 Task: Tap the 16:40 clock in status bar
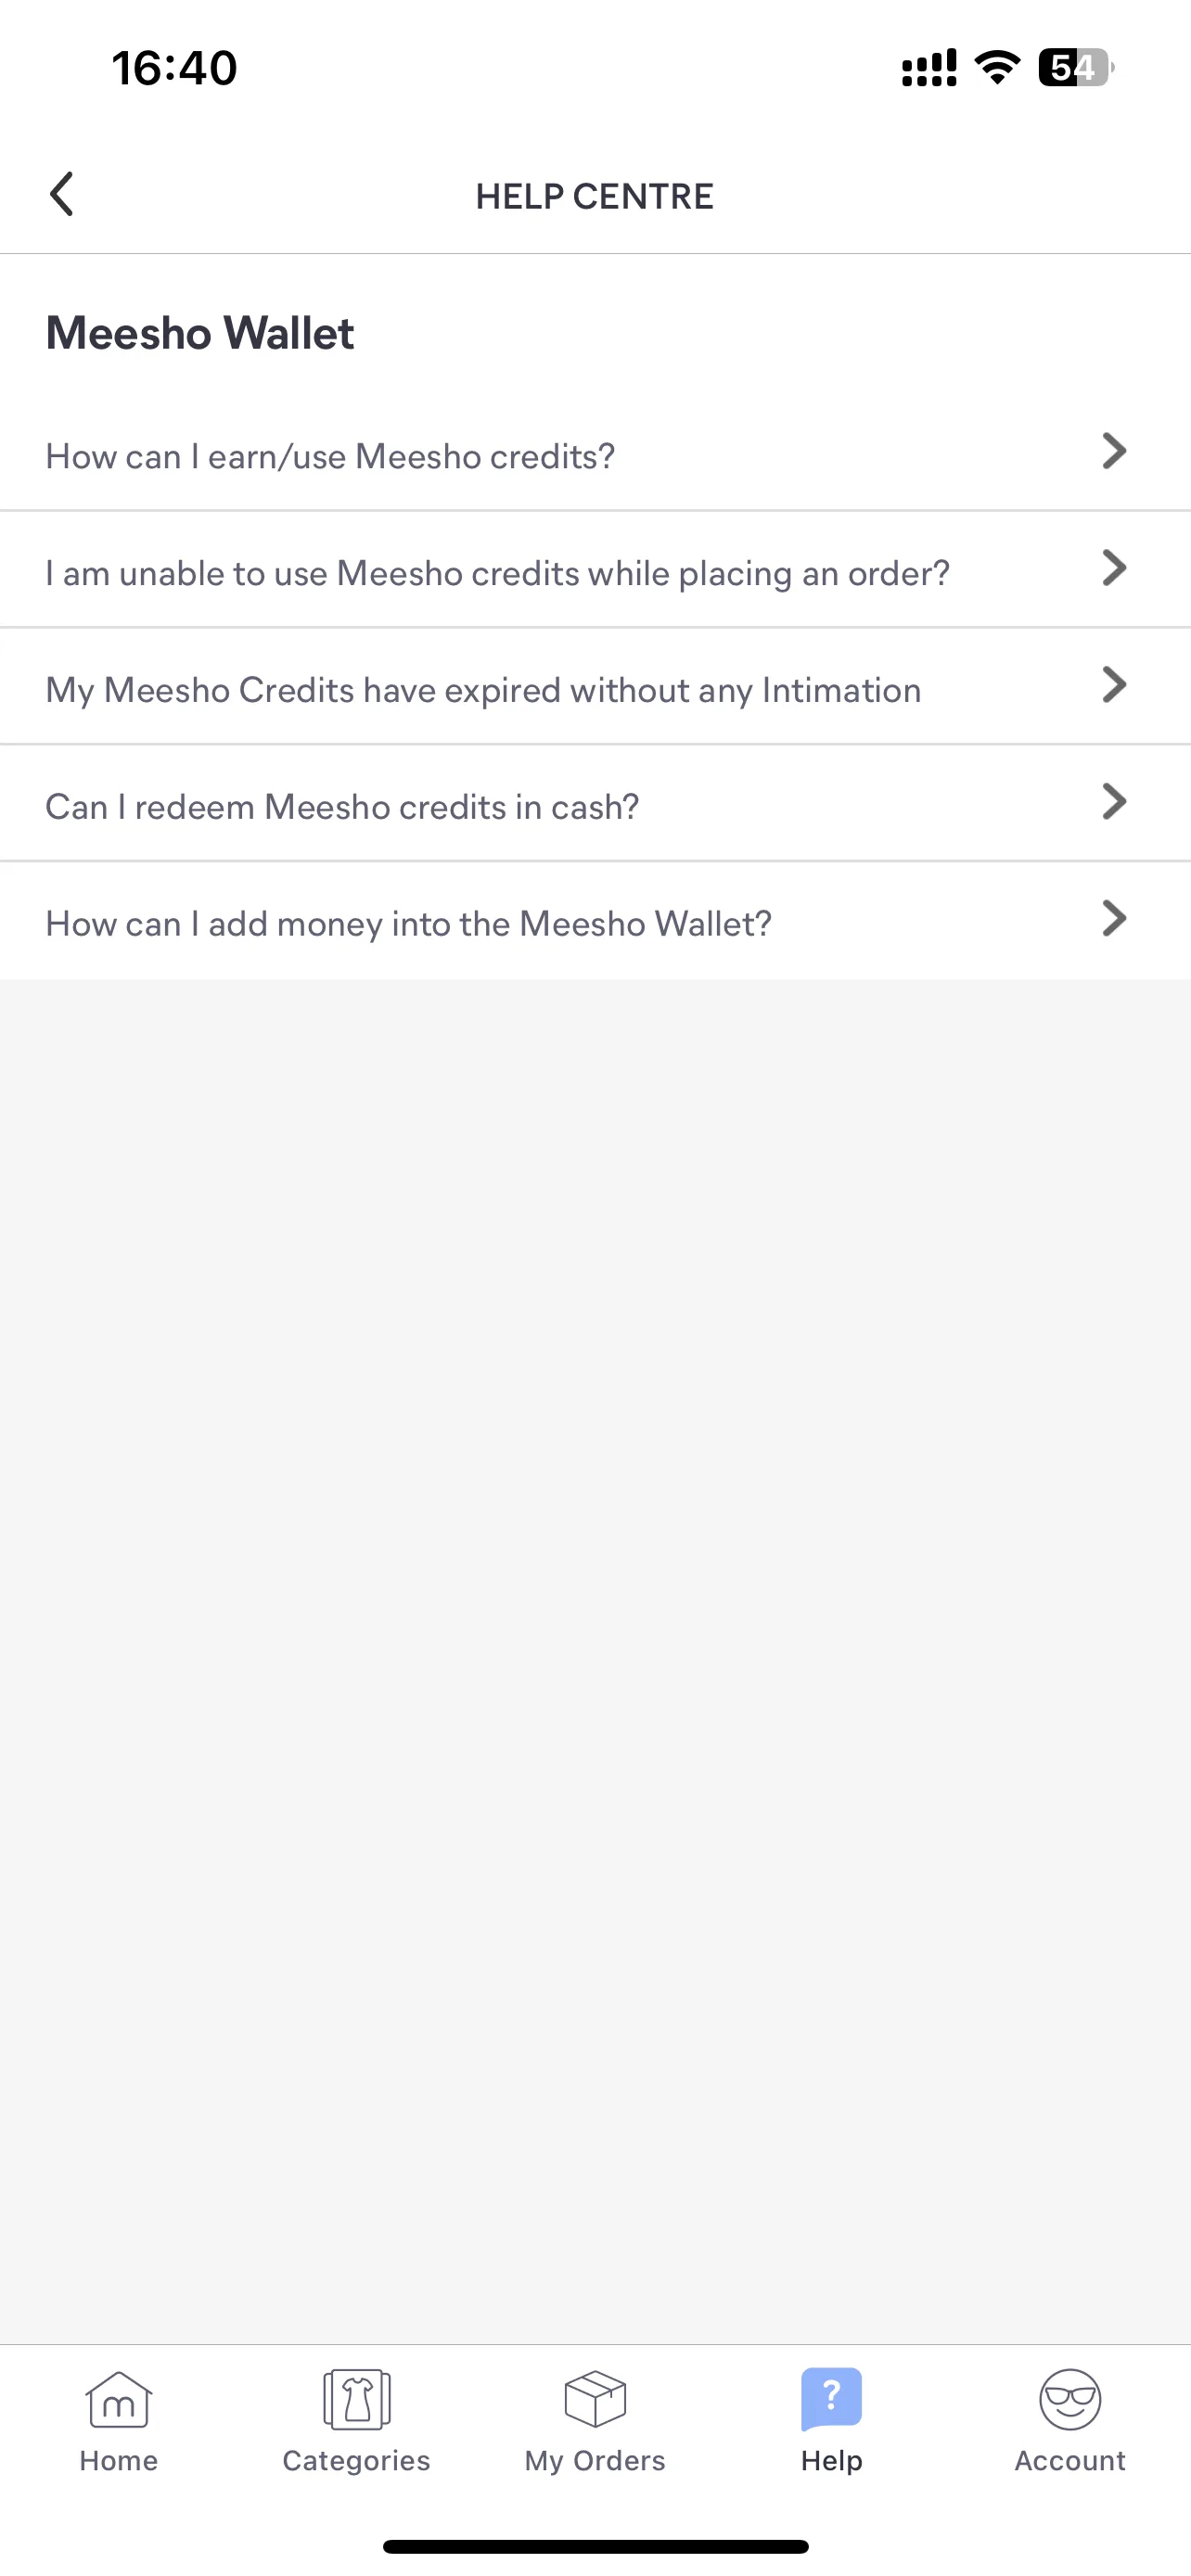pyautogui.click(x=174, y=68)
